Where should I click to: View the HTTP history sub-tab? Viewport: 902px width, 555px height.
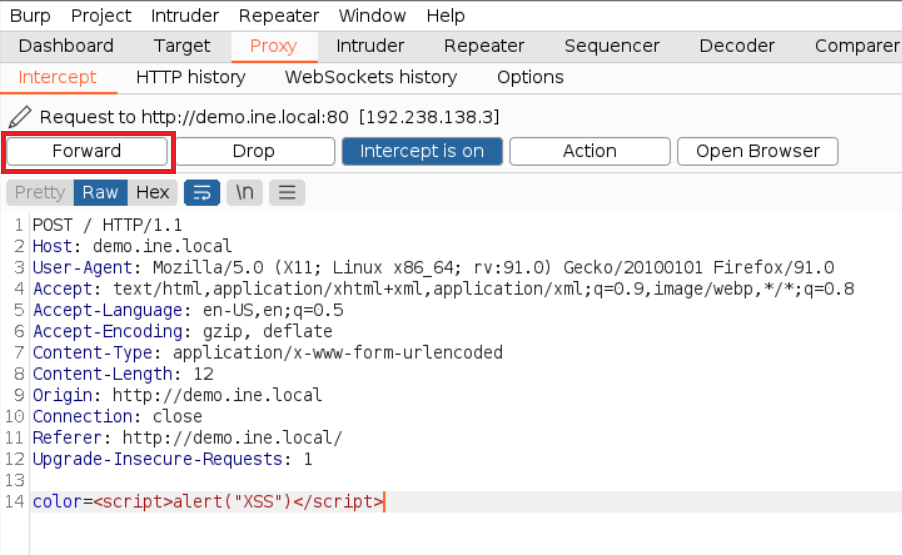coord(190,77)
